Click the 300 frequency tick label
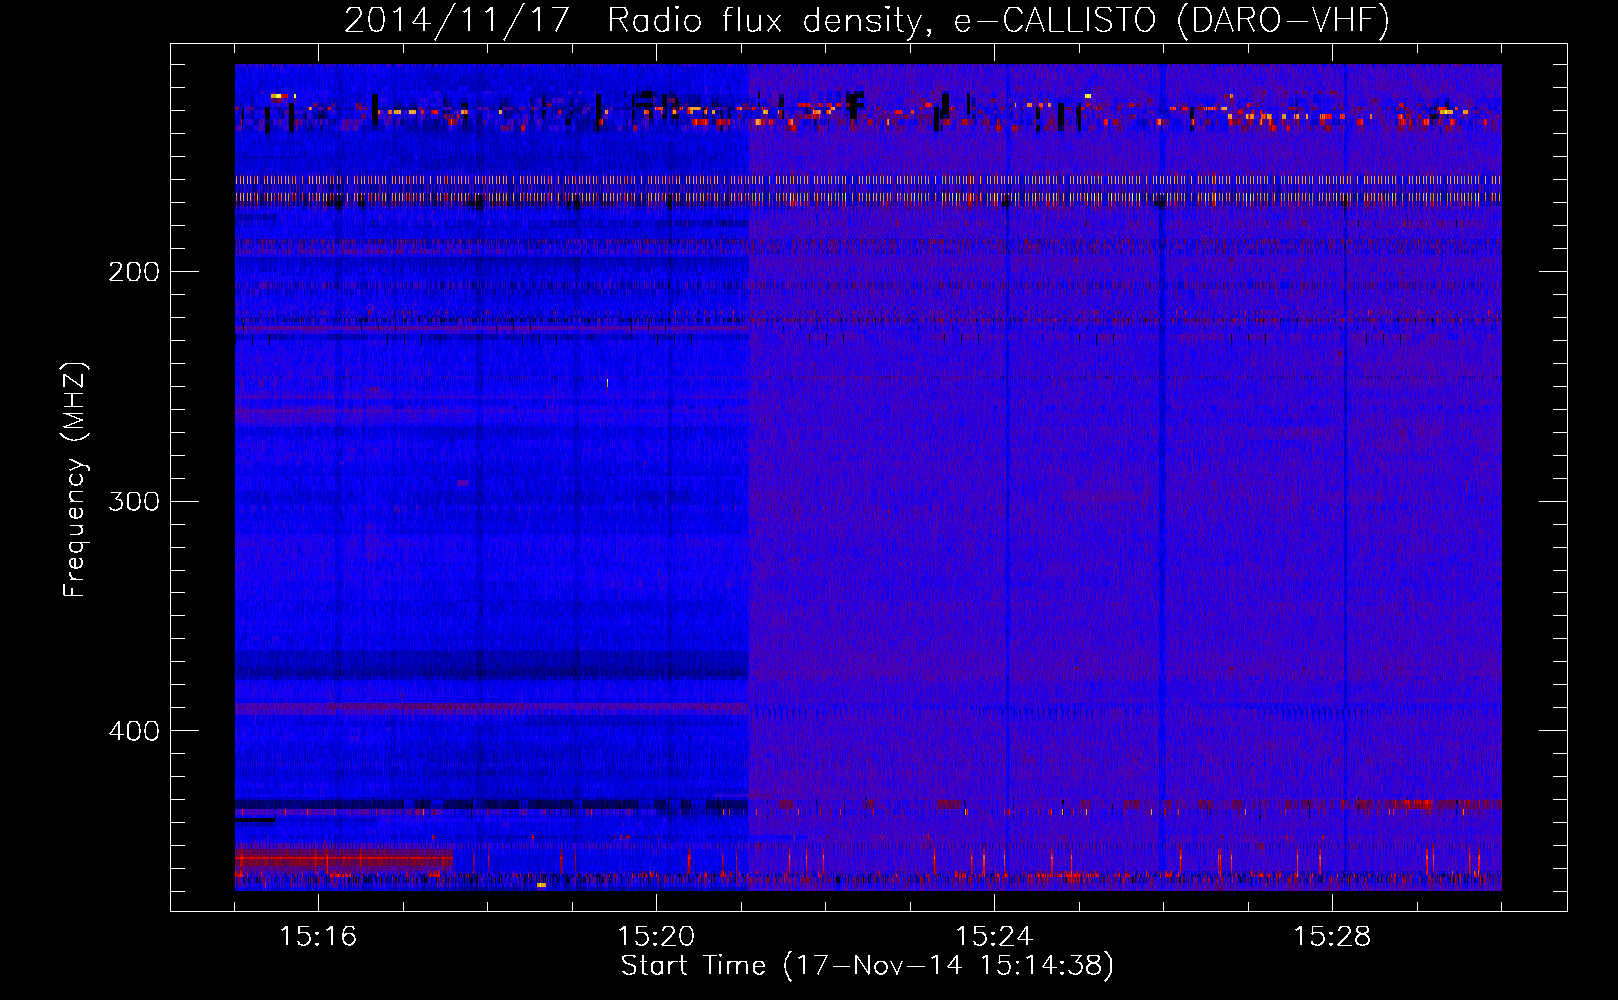This screenshot has width=1618, height=1000. point(134,501)
